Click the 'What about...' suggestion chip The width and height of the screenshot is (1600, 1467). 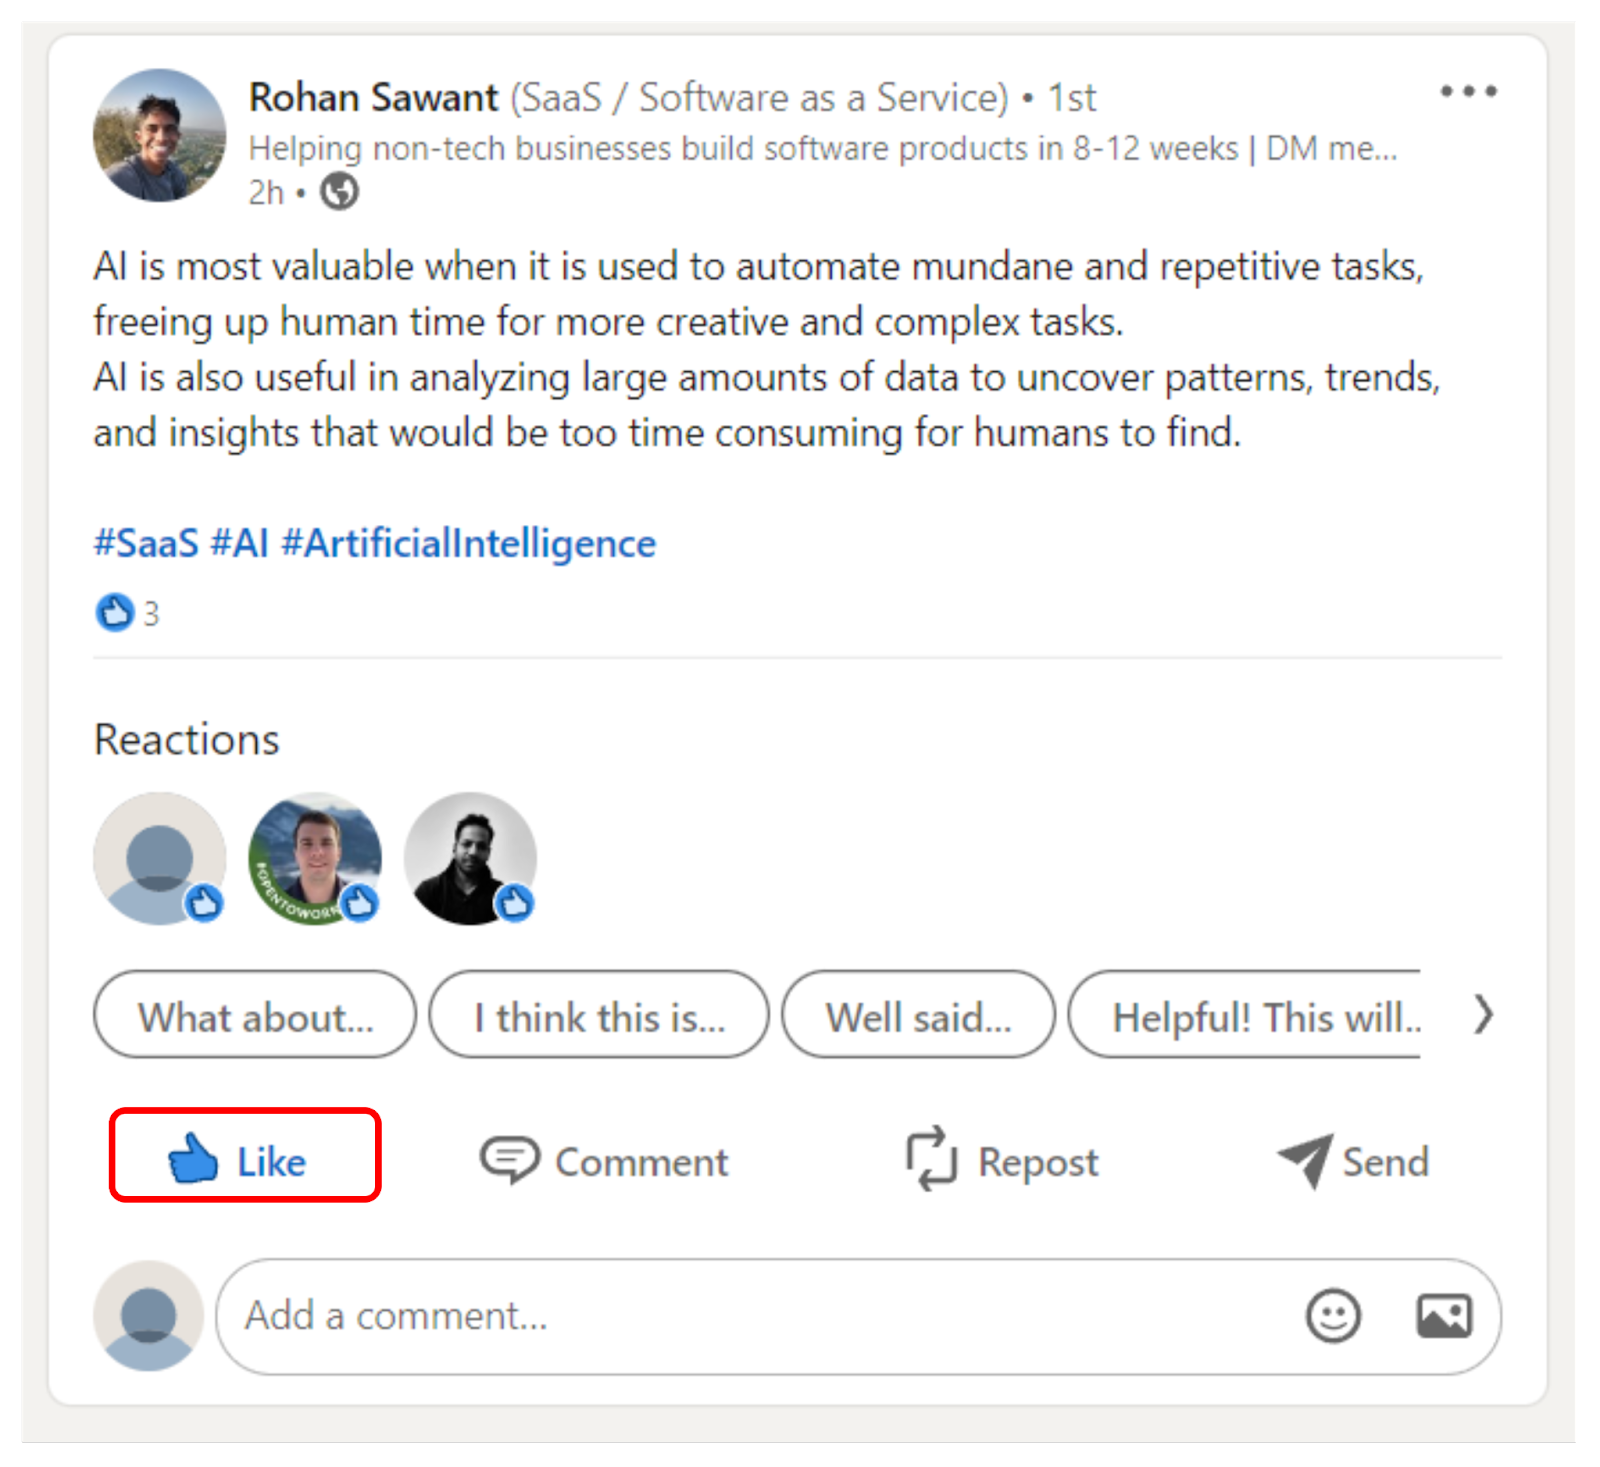[255, 1016]
